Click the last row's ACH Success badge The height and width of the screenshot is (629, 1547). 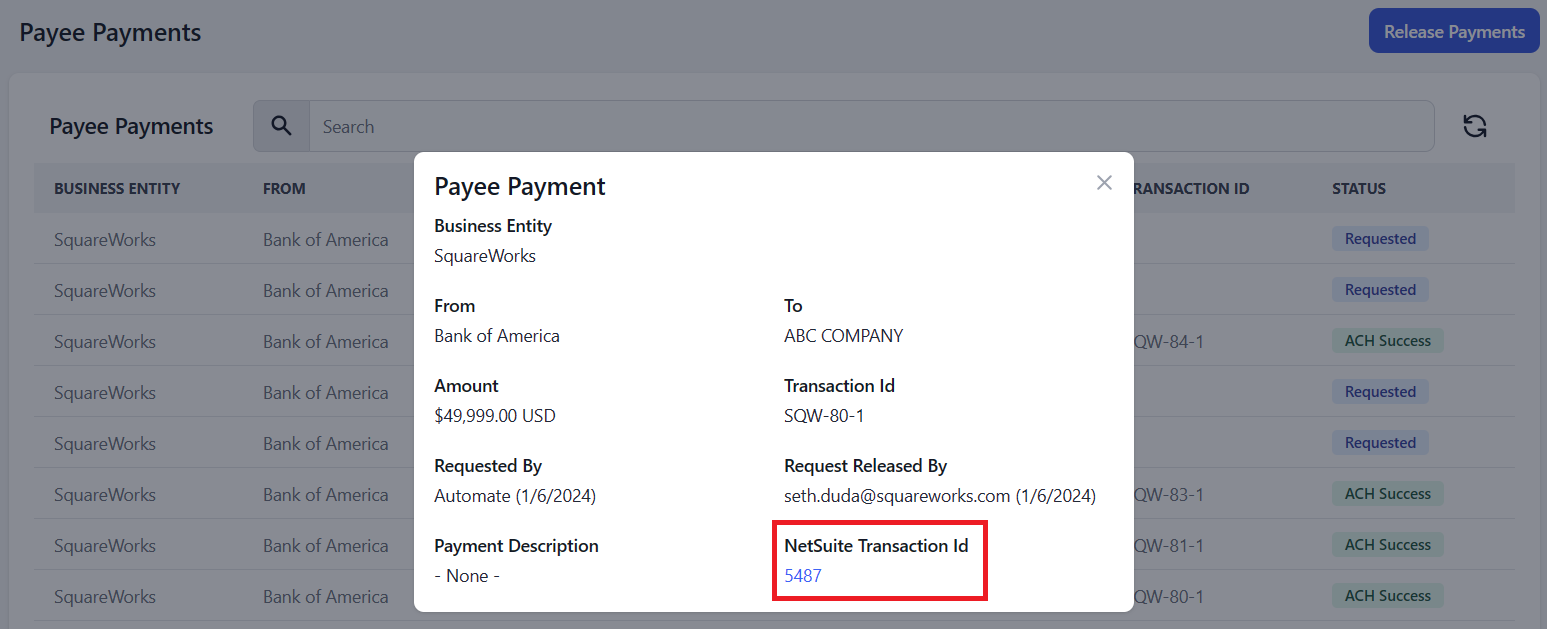tap(1387, 596)
